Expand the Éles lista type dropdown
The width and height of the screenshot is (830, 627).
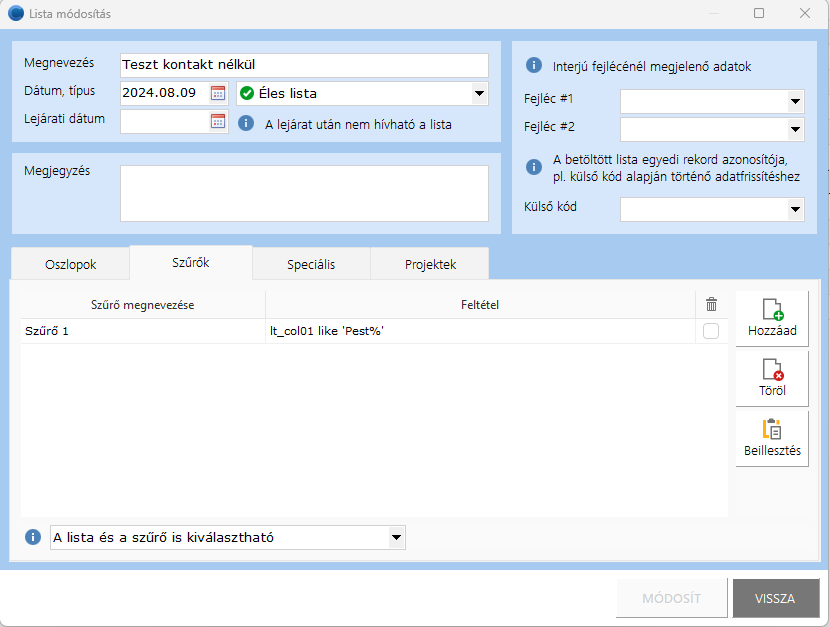click(478, 94)
